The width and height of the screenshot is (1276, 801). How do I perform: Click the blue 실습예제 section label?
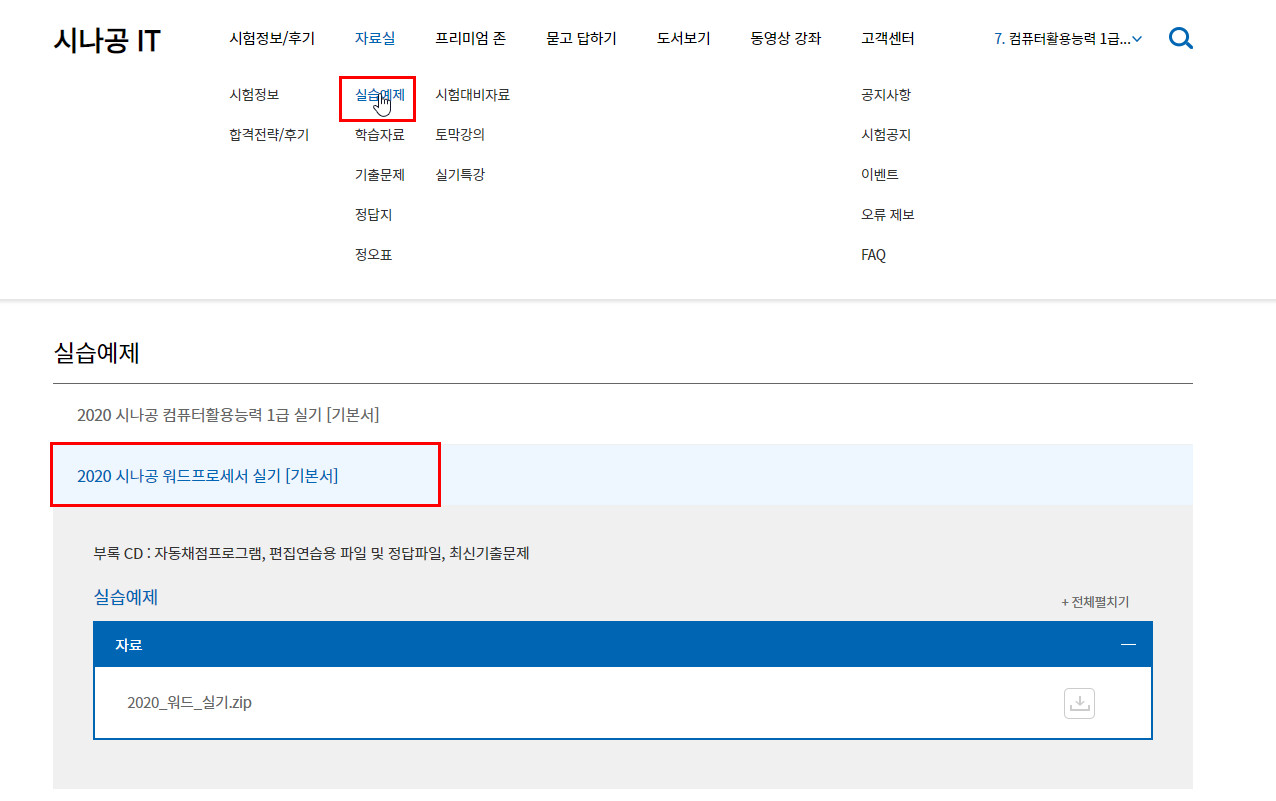[x=126, y=597]
